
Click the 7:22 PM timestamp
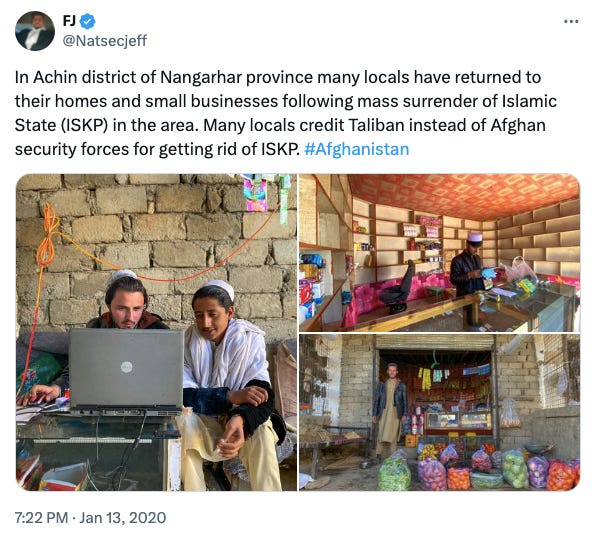pos(41,518)
